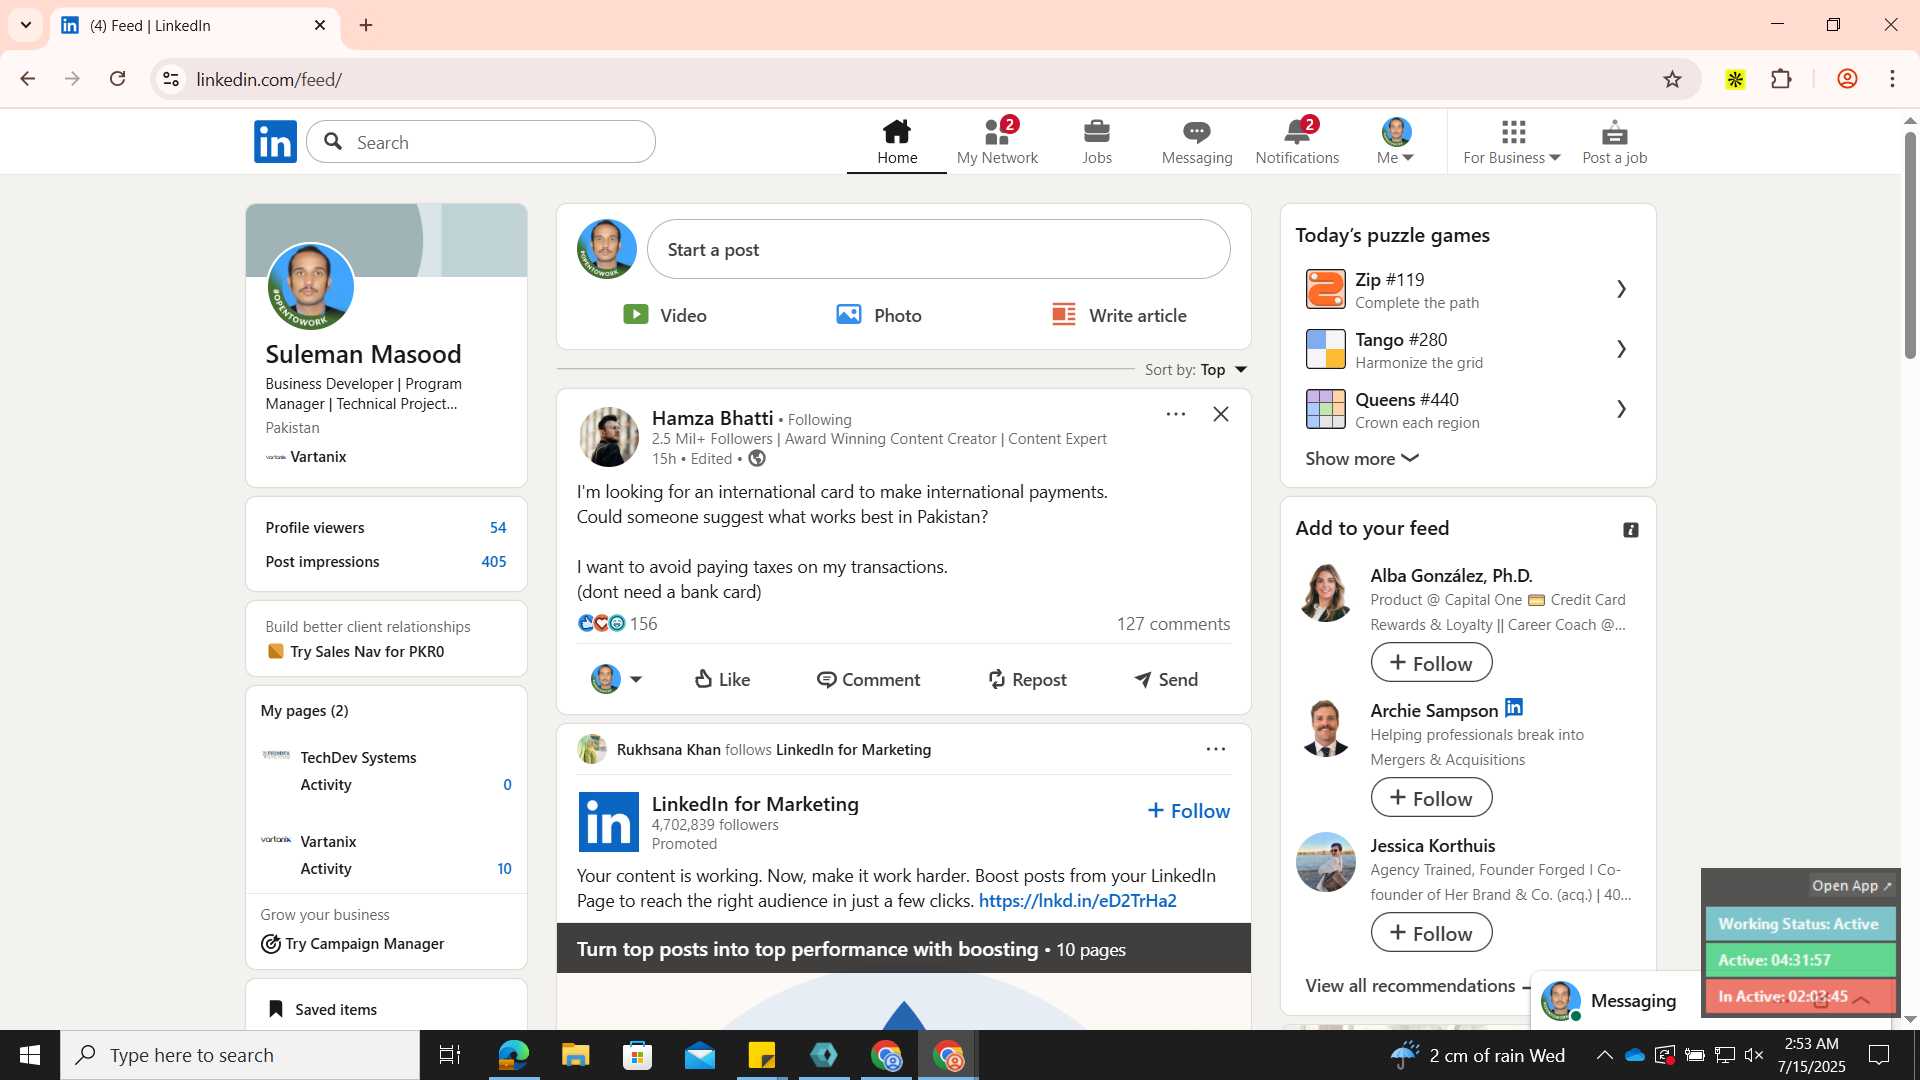1920x1080 pixels.
Task: Open the view site information icon
Action: coord(171,79)
